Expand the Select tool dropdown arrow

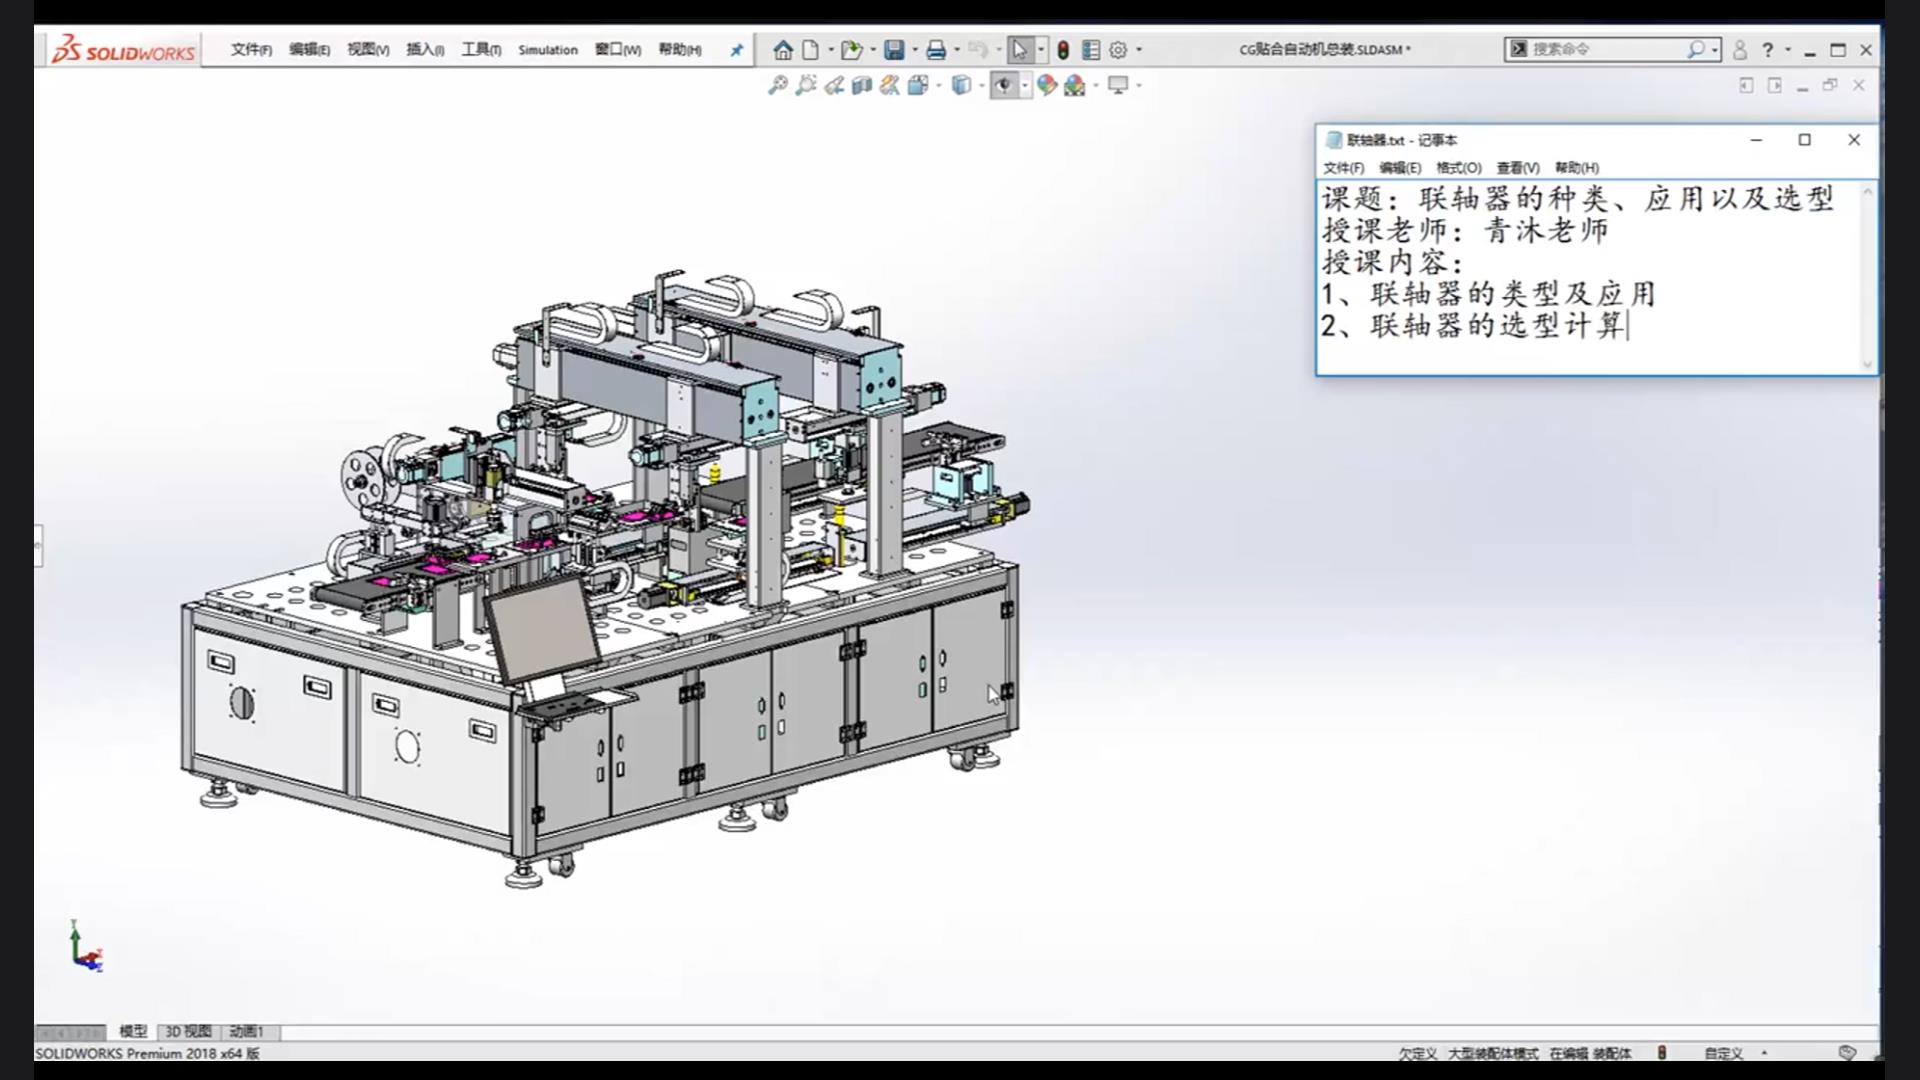[1041, 49]
